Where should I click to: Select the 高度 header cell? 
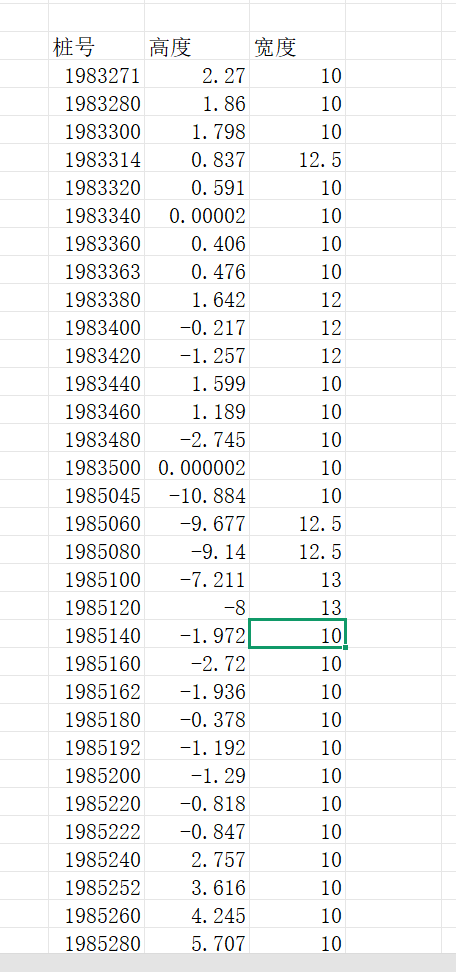(197, 46)
